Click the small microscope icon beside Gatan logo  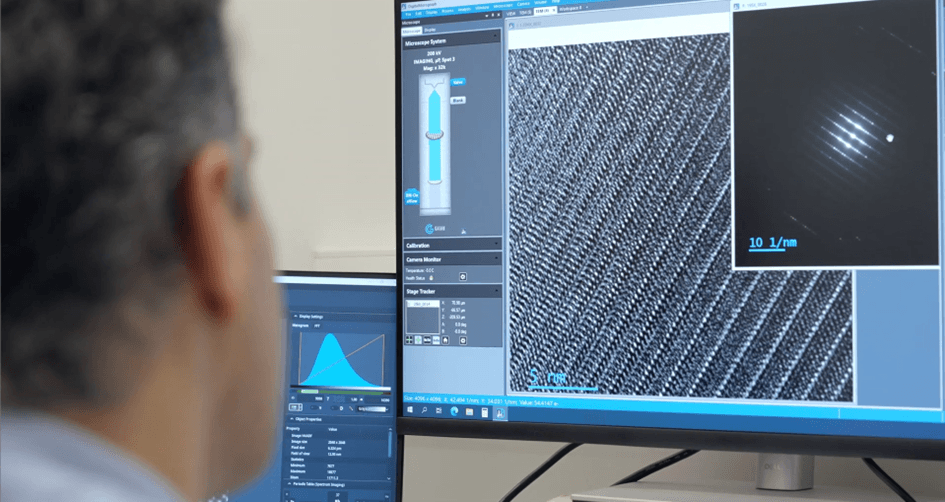pyautogui.click(x=463, y=230)
